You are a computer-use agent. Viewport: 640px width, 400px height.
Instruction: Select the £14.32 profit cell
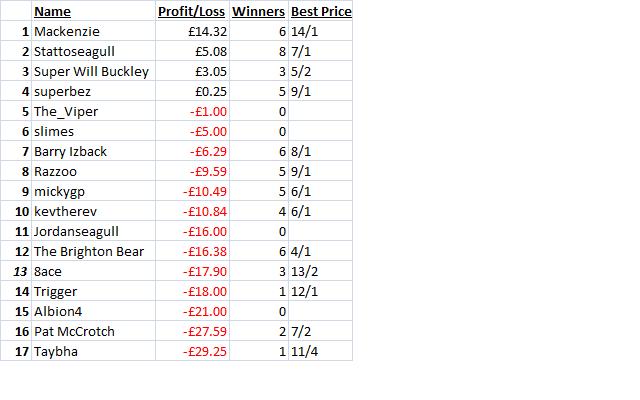click(x=192, y=31)
